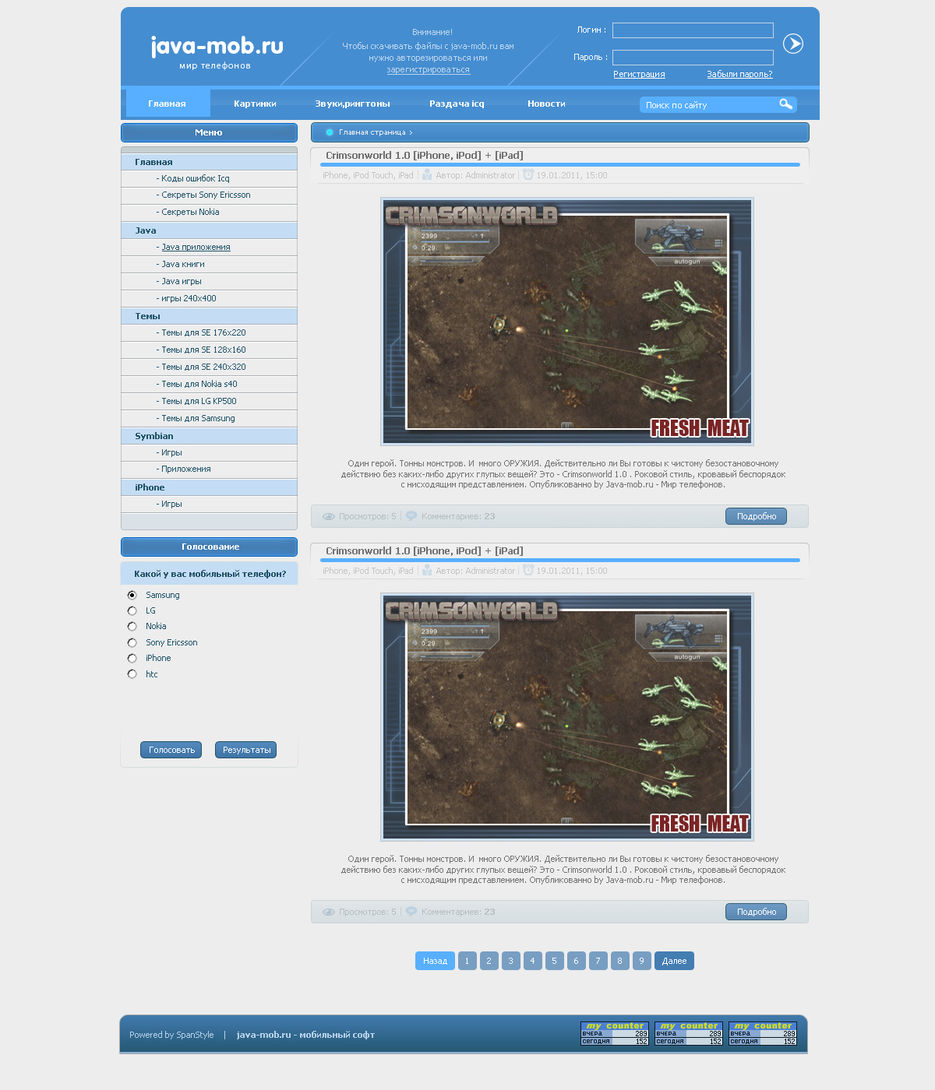Click first post's views eye icon
Viewport: 935px width, 1090px height.
pos(329,516)
